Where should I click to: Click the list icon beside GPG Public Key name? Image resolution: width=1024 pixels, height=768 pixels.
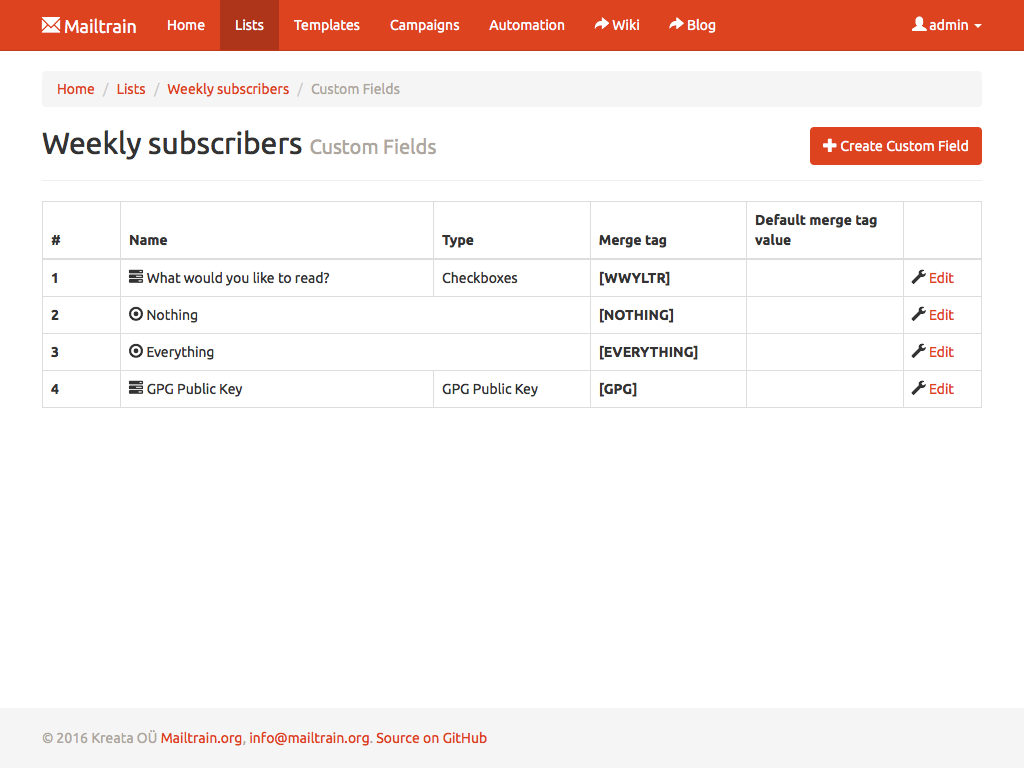[136, 388]
